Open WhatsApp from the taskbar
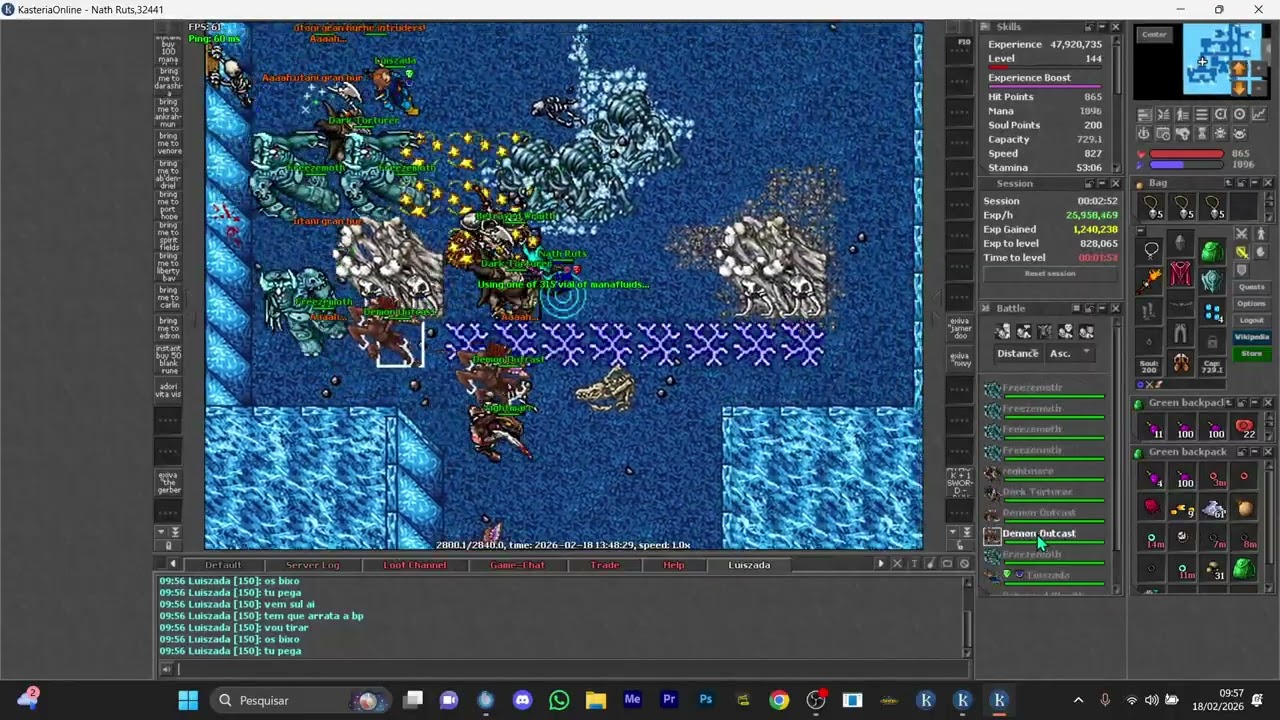The height and width of the screenshot is (720, 1280). pyautogui.click(x=559, y=700)
